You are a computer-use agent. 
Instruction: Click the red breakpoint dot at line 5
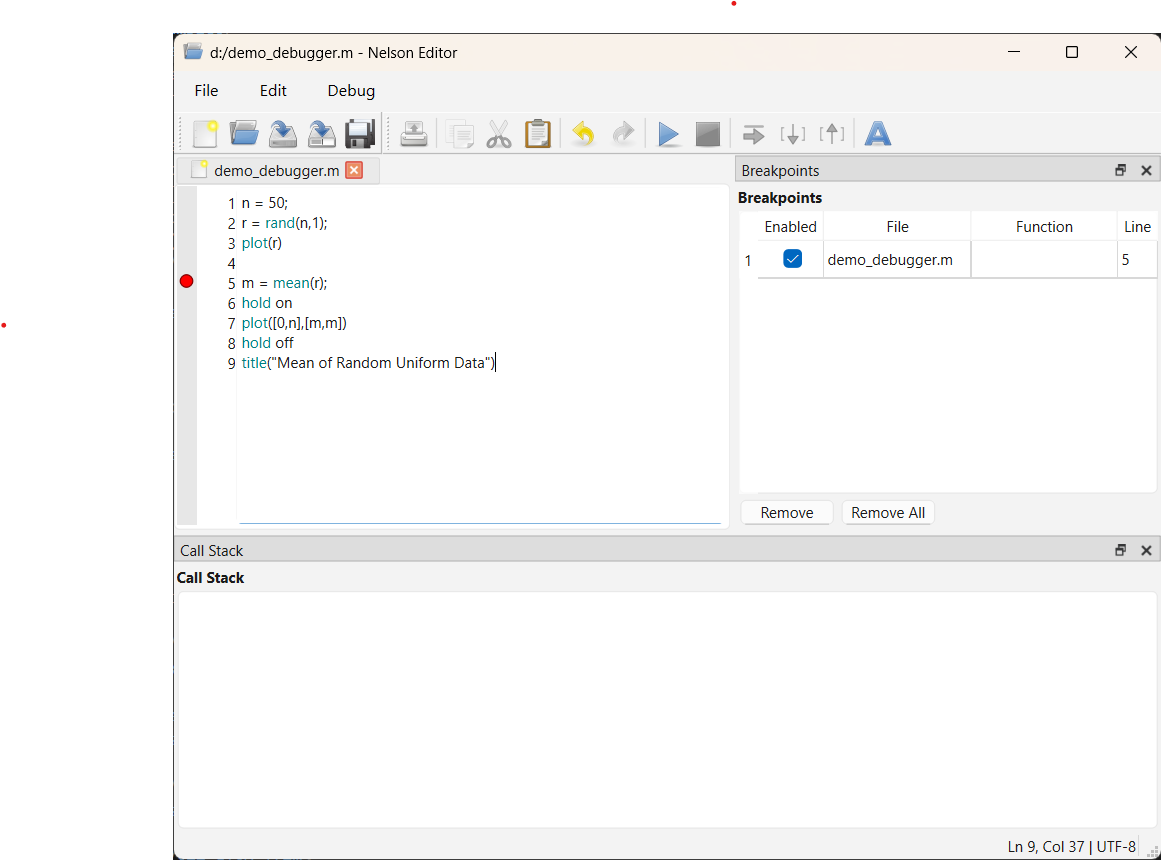pos(187,281)
